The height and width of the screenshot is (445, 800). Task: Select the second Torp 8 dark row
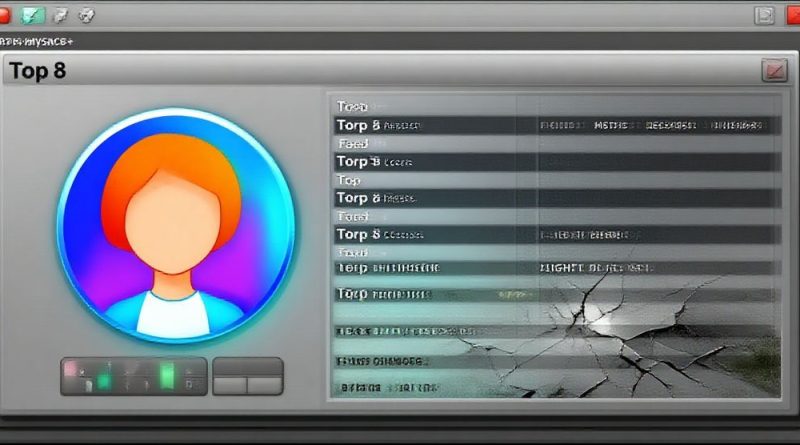point(556,162)
